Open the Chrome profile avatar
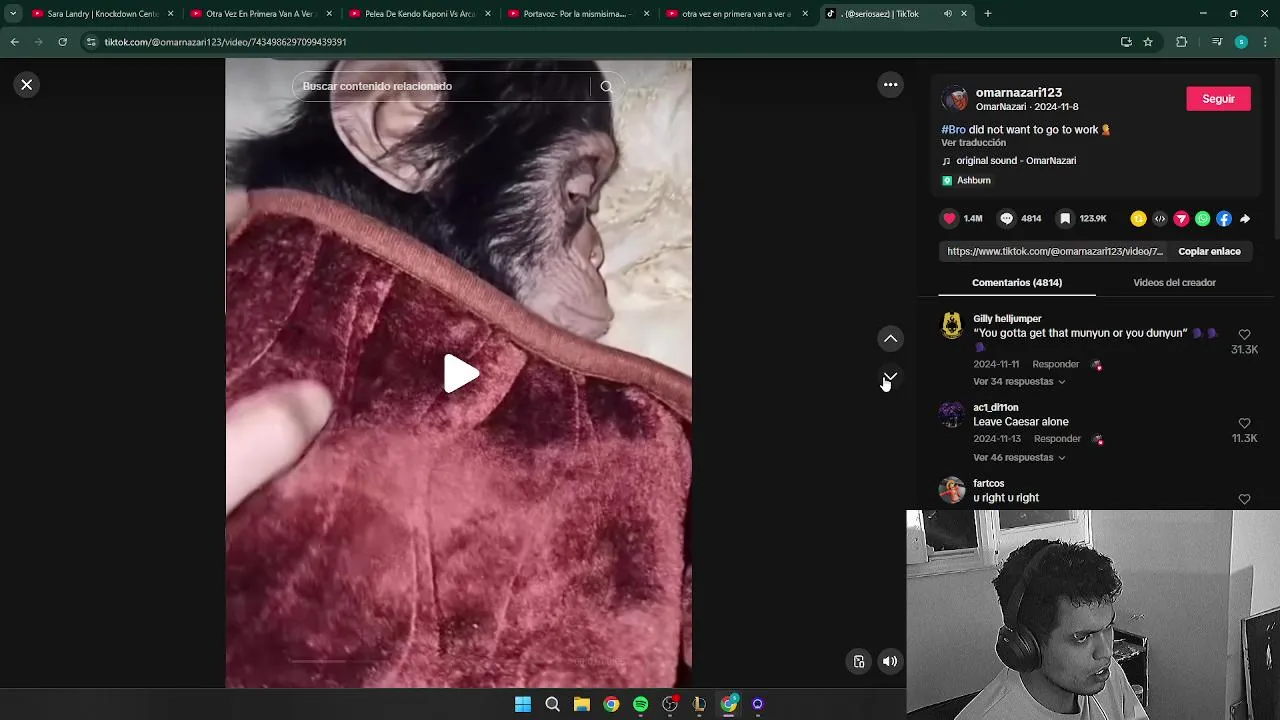 point(1241,42)
